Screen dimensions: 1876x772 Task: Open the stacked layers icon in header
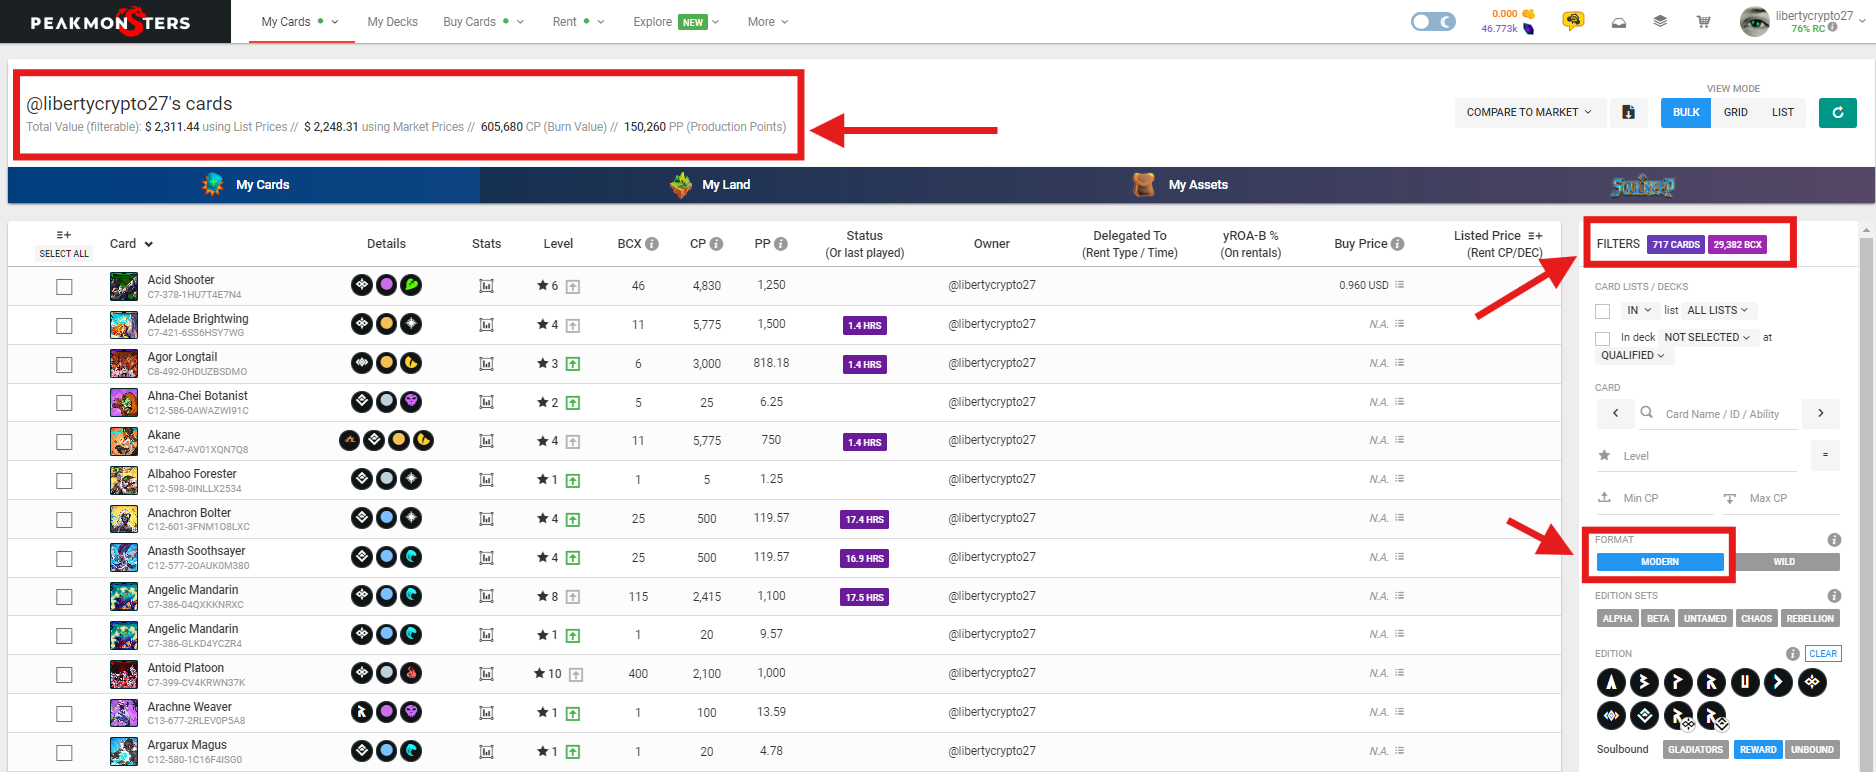tap(1660, 21)
